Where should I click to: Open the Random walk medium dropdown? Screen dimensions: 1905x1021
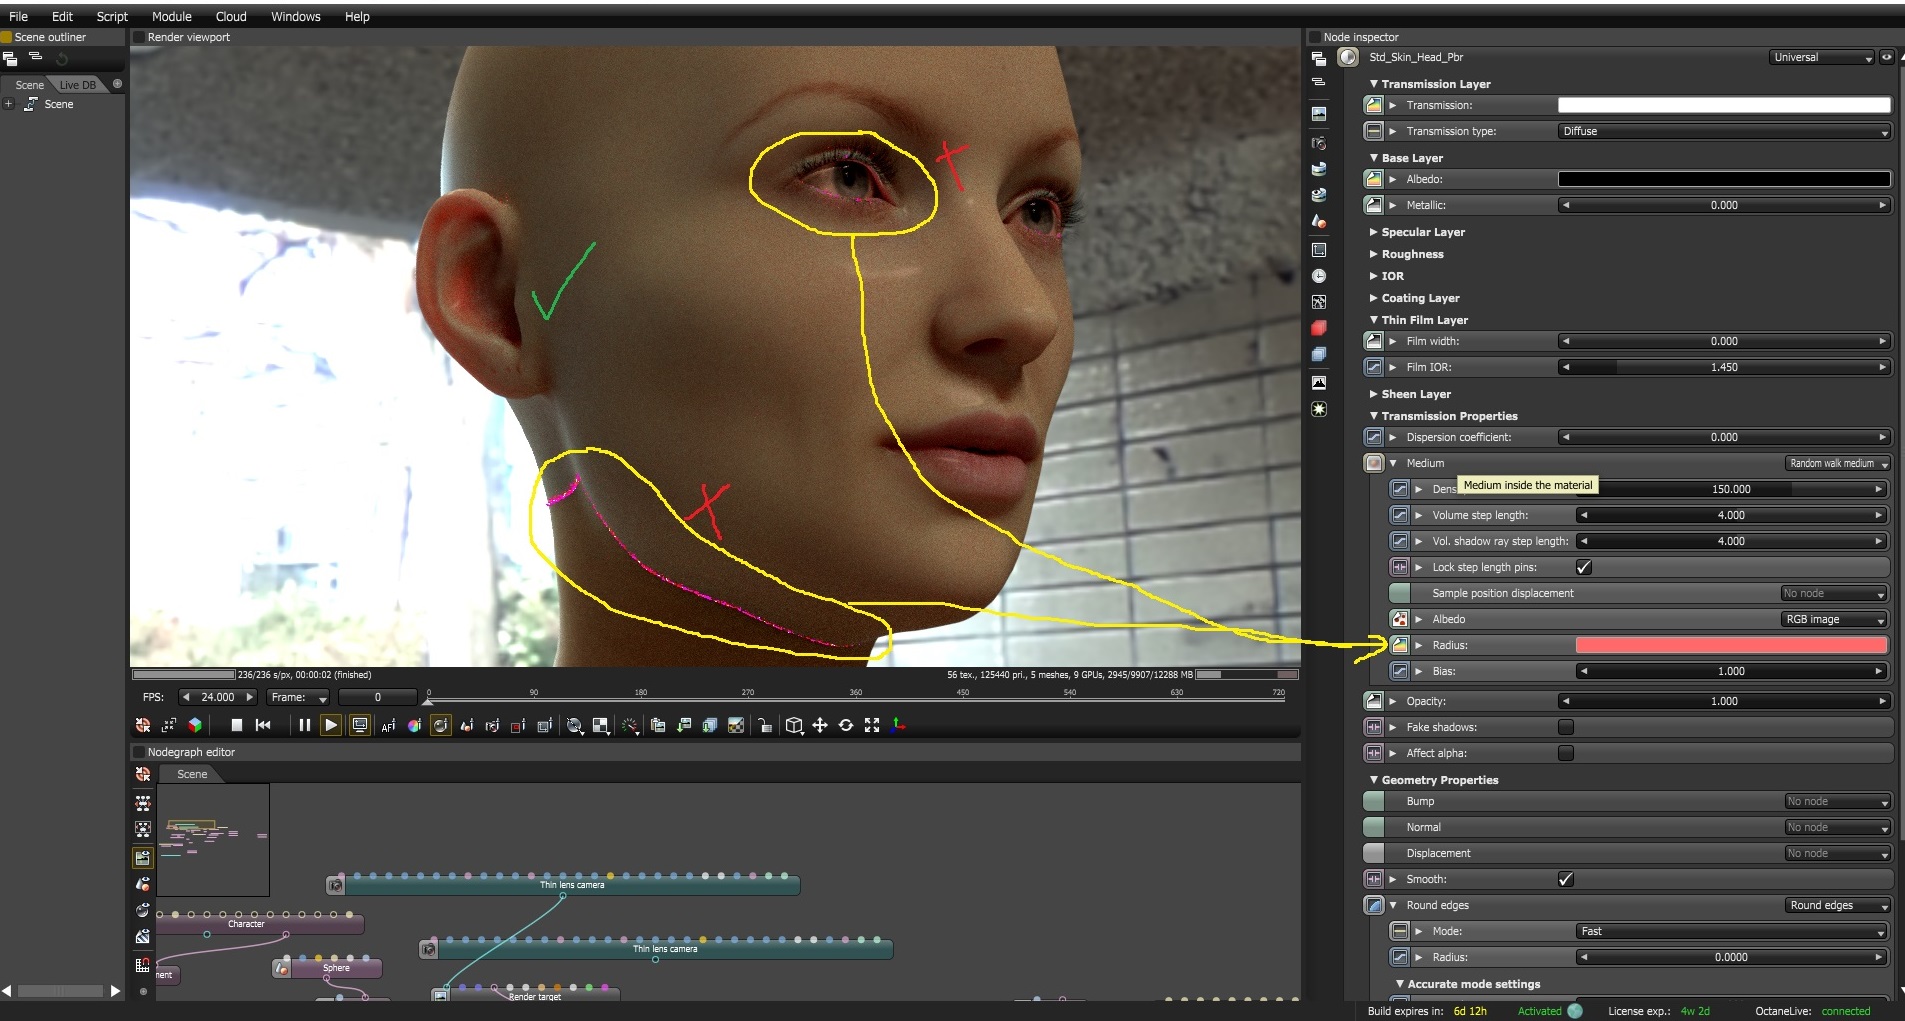(1838, 463)
